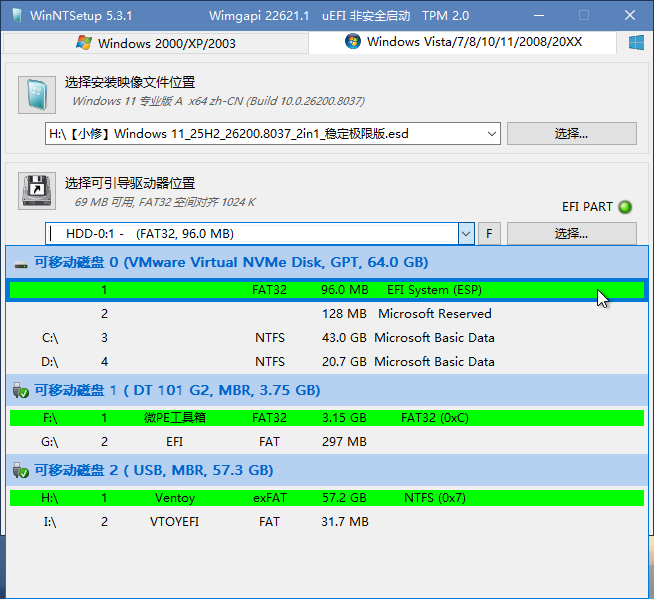Switch to Windows Vista/7/8/10/11/2008/20XX tab
Viewport: 654px width, 599px height.
[x=463, y=42]
